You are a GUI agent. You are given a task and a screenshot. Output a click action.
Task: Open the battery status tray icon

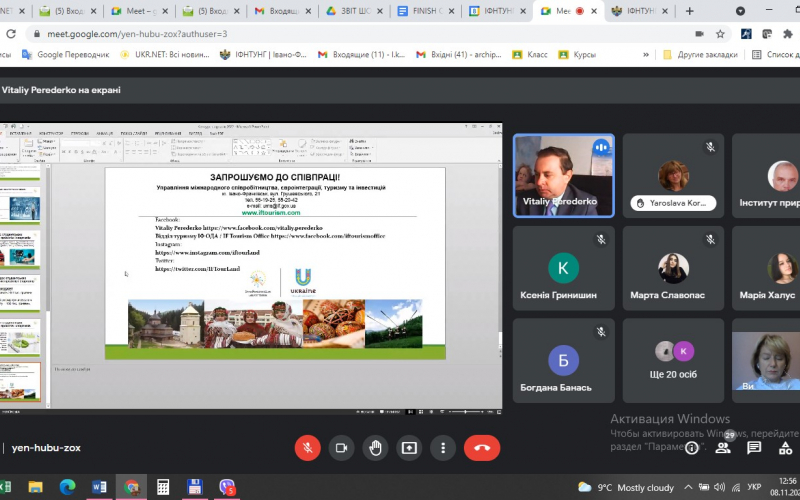704,487
